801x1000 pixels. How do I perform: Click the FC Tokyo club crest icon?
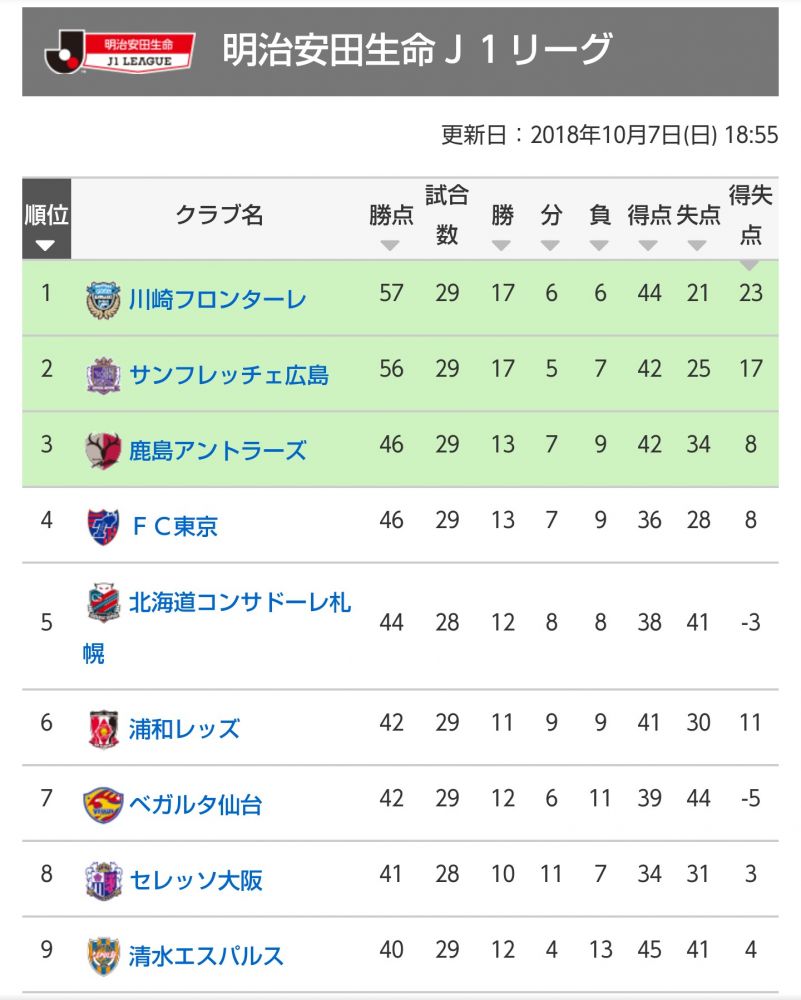pyautogui.click(x=103, y=526)
